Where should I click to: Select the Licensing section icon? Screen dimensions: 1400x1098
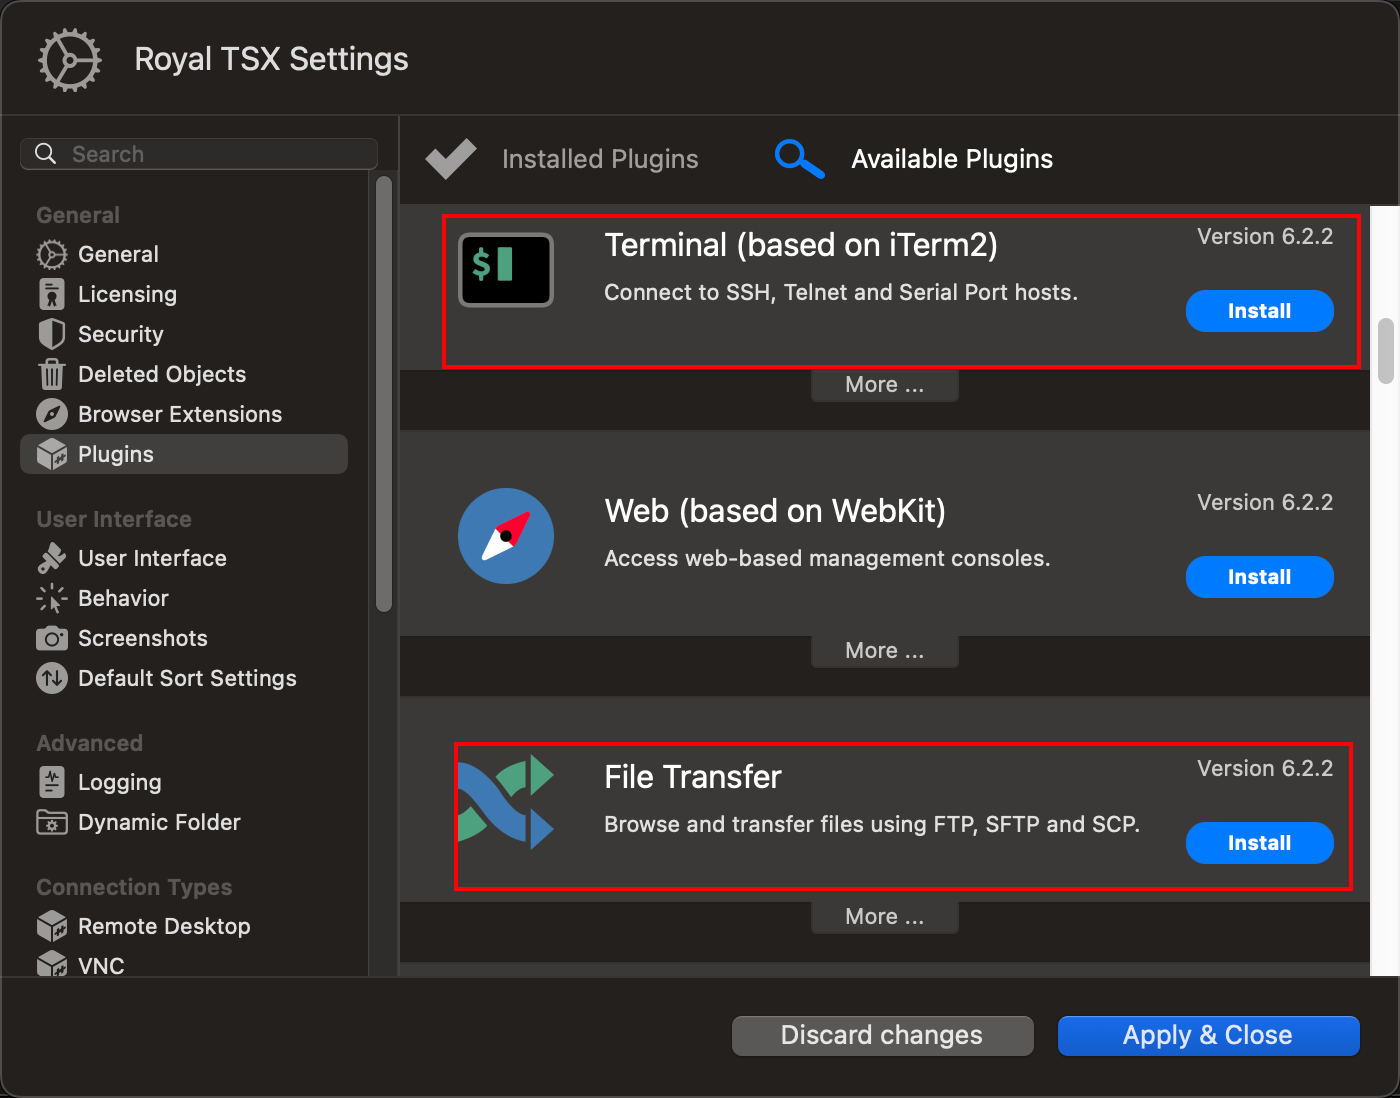click(52, 294)
